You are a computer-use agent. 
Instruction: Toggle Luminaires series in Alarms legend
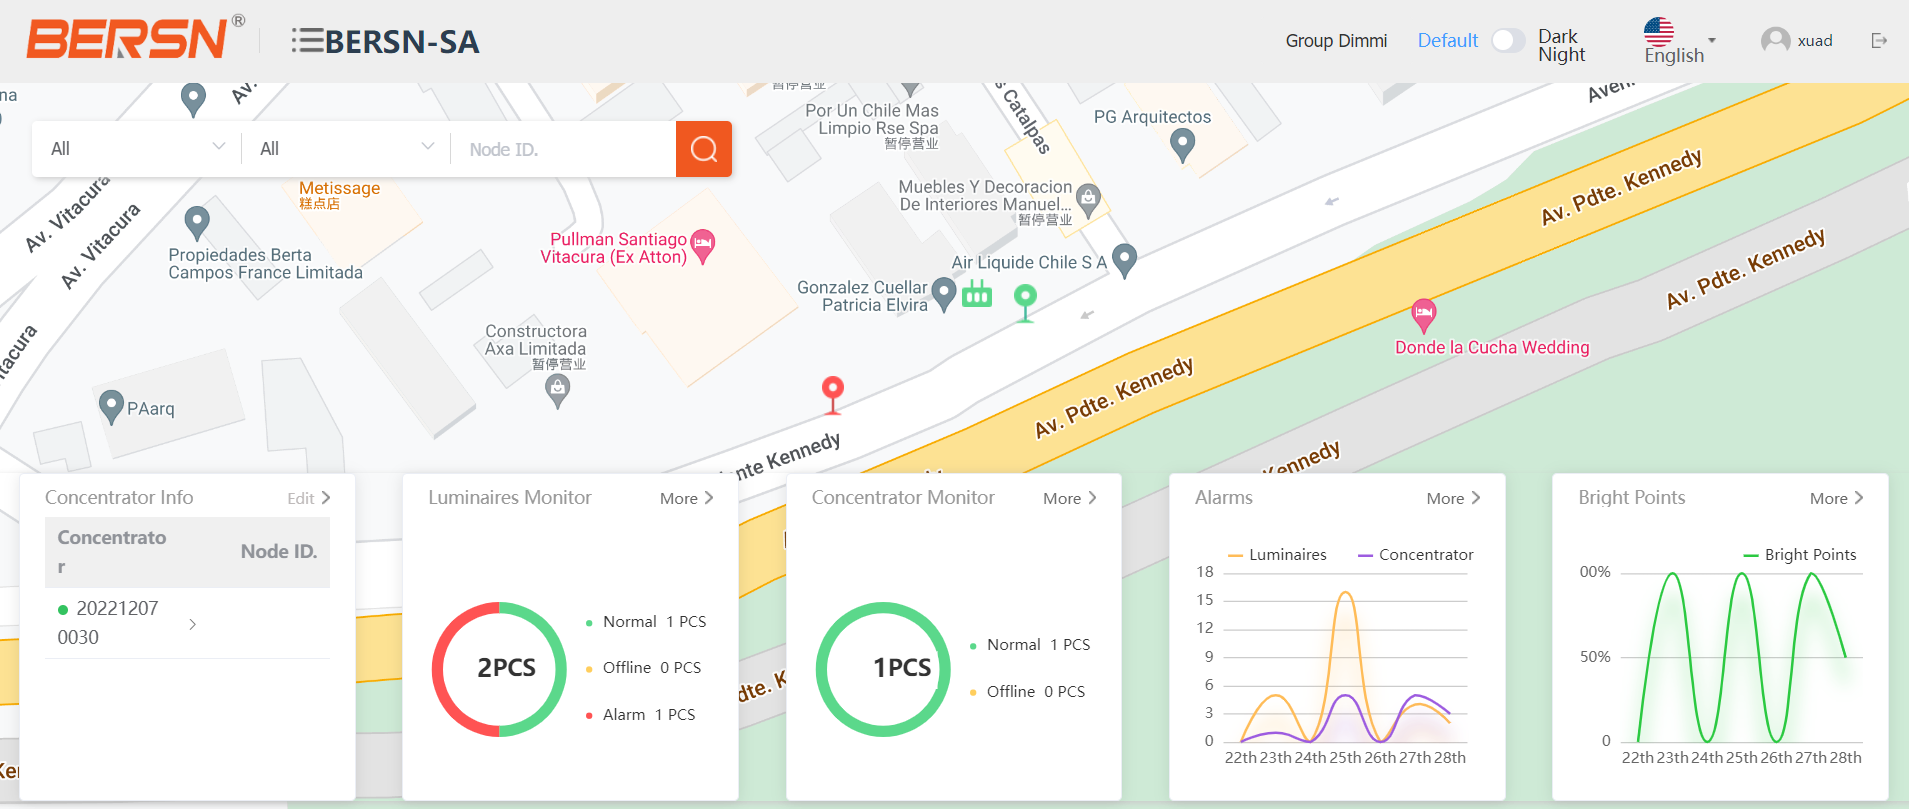click(x=1276, y=555)
